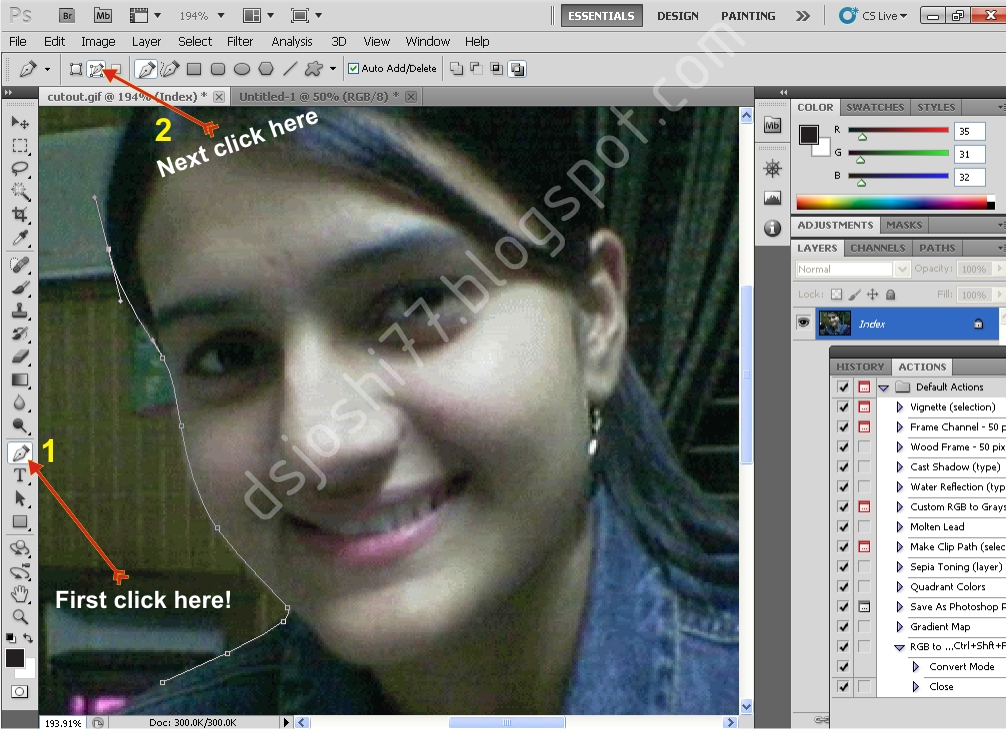Image resolution: width=1006 pixels, height=729 pixels.
Task: Click the Paths mode icon in options bar
Action: click(96, 69)
